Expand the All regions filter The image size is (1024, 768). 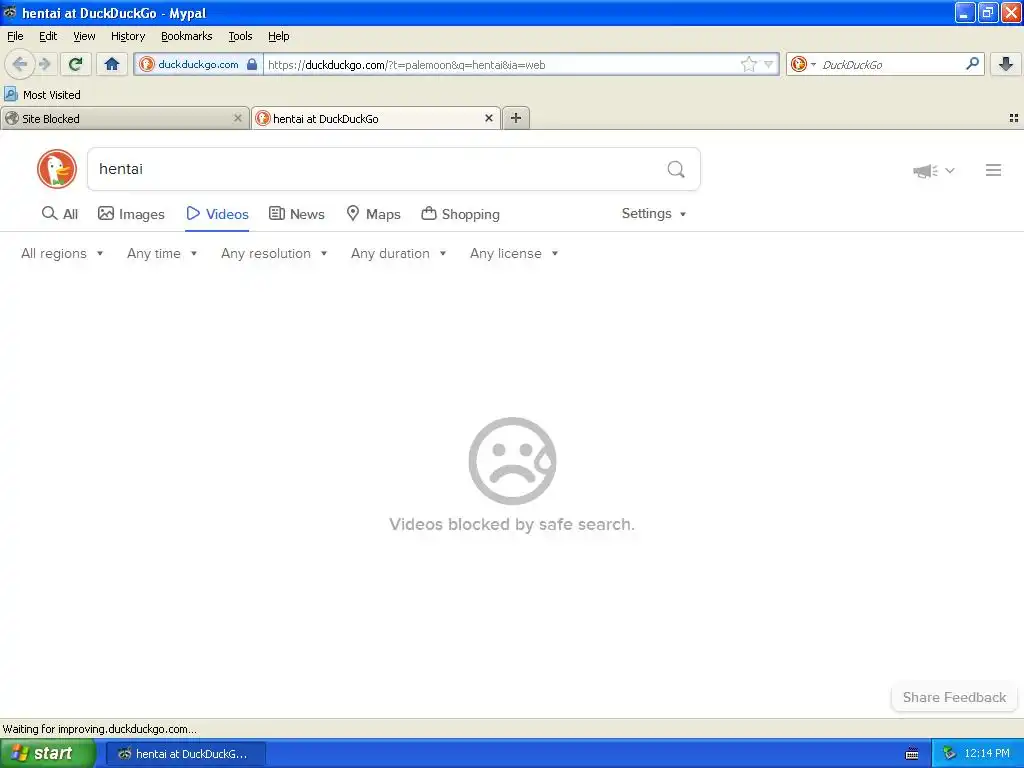[62, 253]
